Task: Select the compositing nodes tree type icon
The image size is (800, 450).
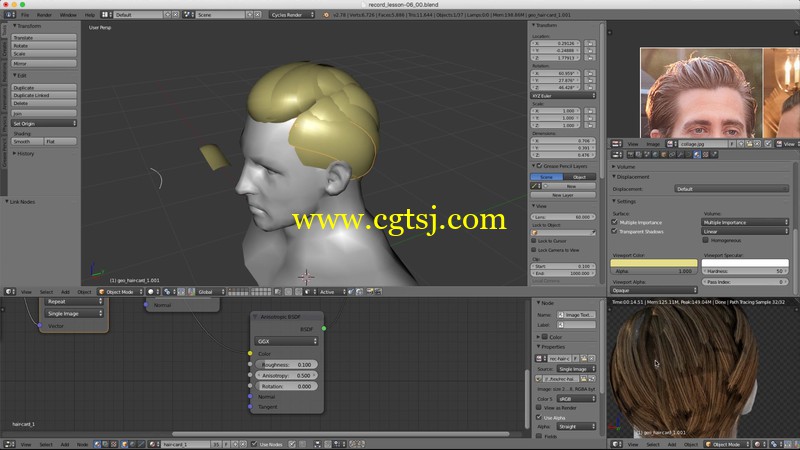Action: point(105,444)
